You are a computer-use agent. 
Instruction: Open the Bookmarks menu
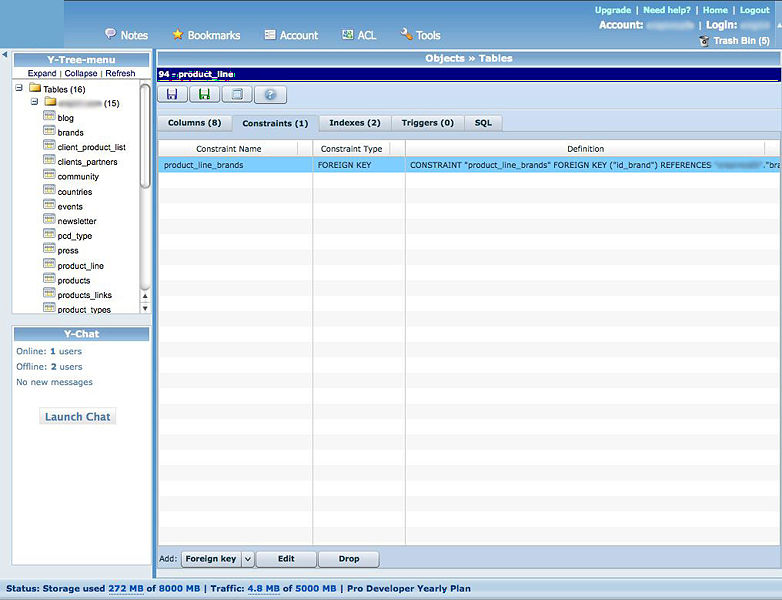tap(206, 35)
